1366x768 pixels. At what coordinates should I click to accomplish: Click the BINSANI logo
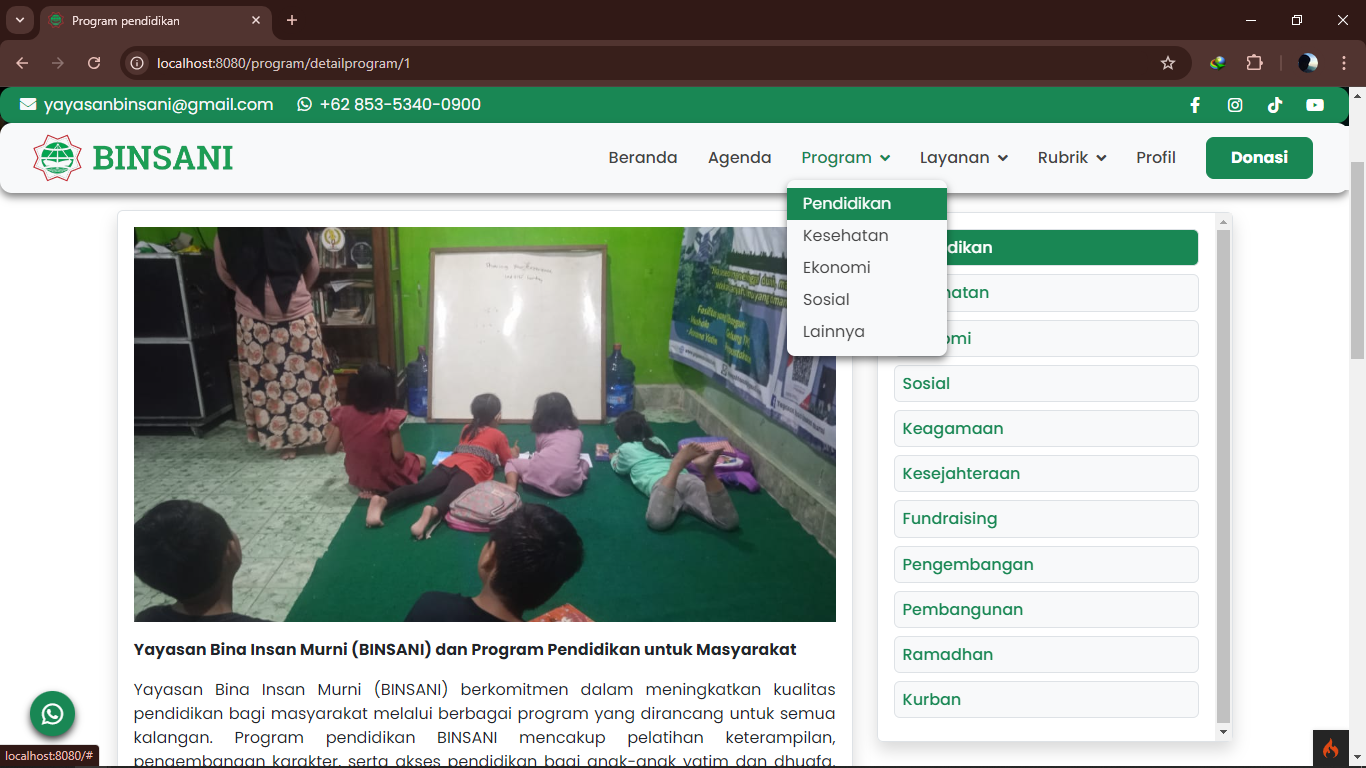(x=133, y=158)
